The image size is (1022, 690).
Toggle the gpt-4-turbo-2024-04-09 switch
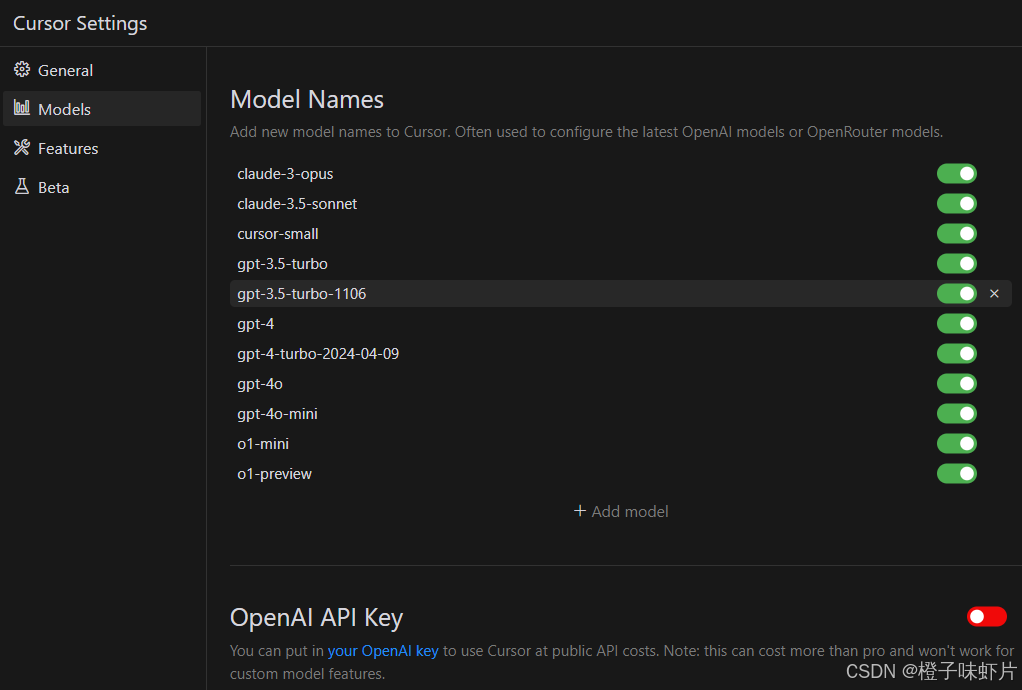pos(956,354)
